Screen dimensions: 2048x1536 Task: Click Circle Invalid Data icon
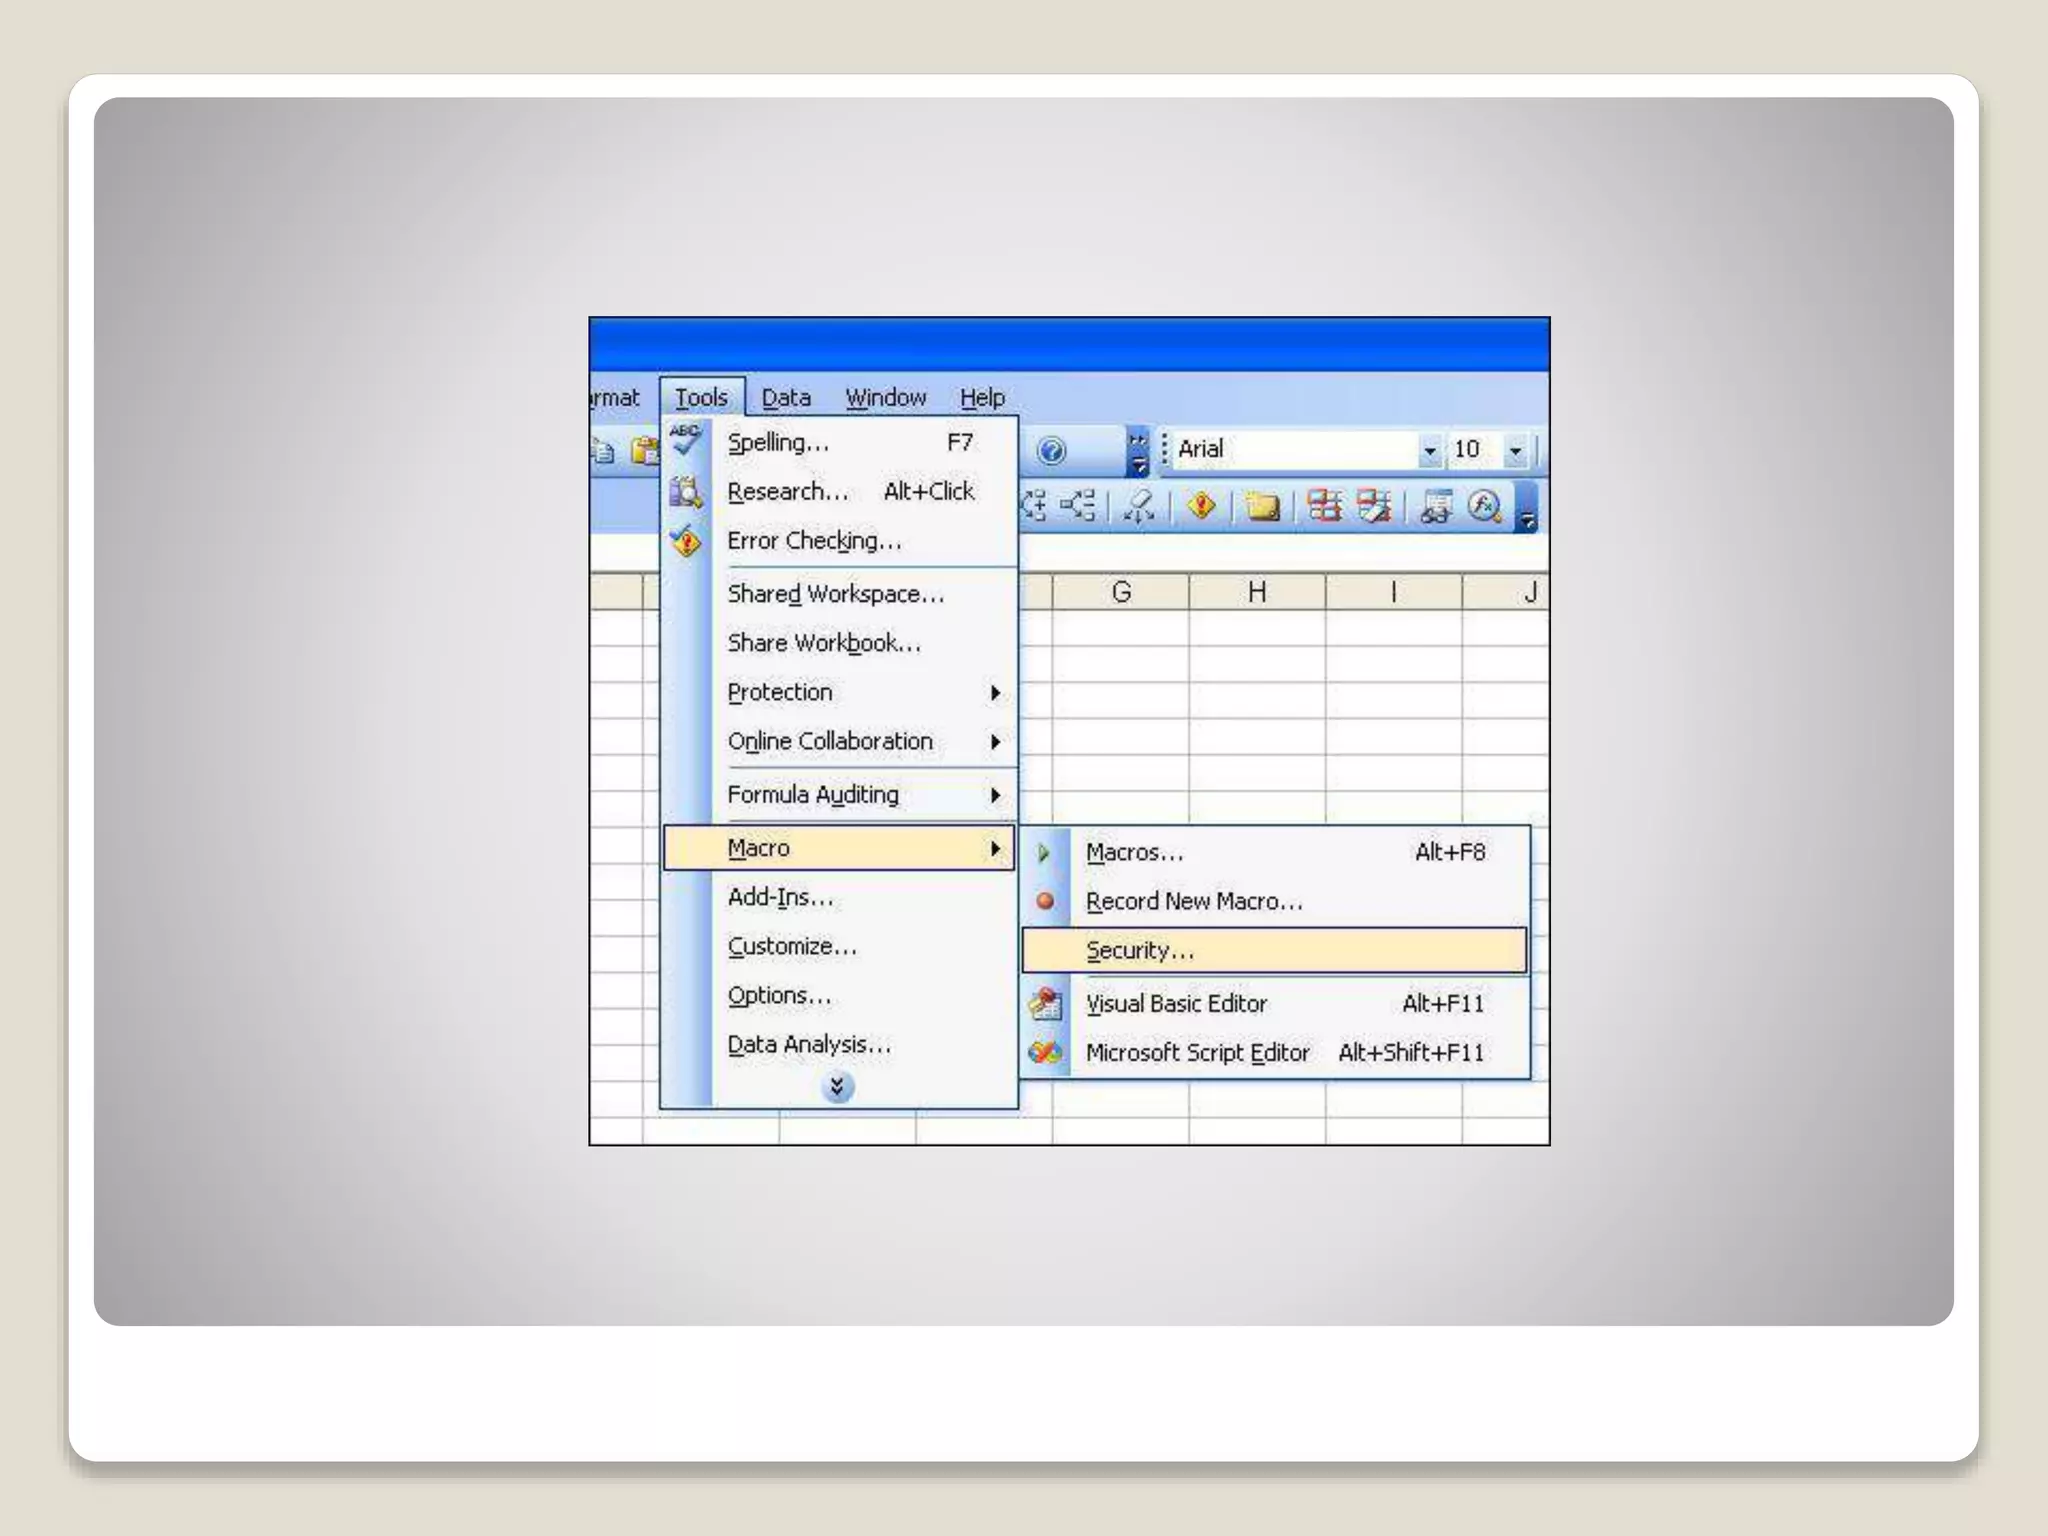click(x=1325, y=507)
